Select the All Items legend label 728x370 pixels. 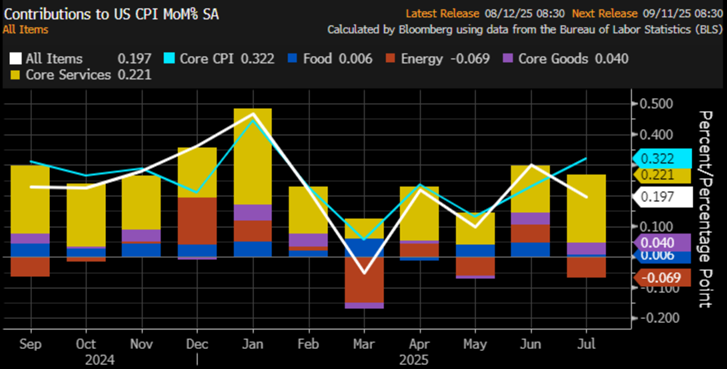[x=54, y=58]
